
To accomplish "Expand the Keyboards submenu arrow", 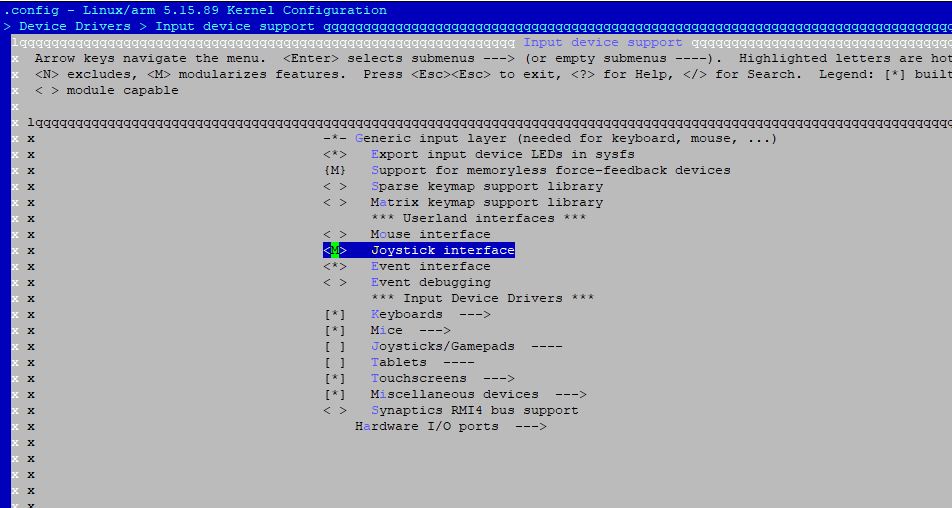I will pyautogui.click(x=470, y=314).
